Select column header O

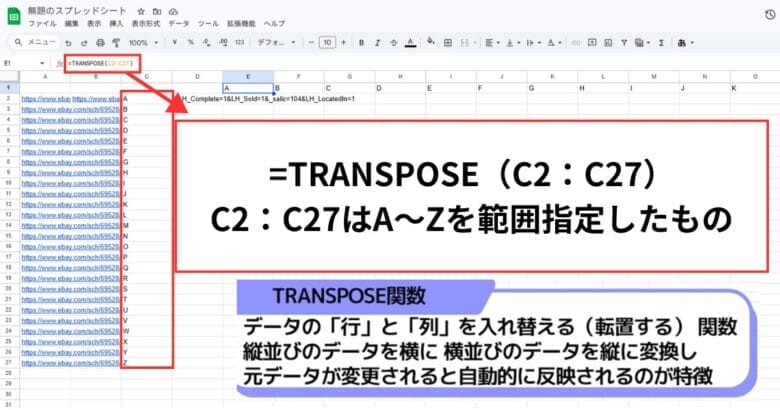point(755,77)
